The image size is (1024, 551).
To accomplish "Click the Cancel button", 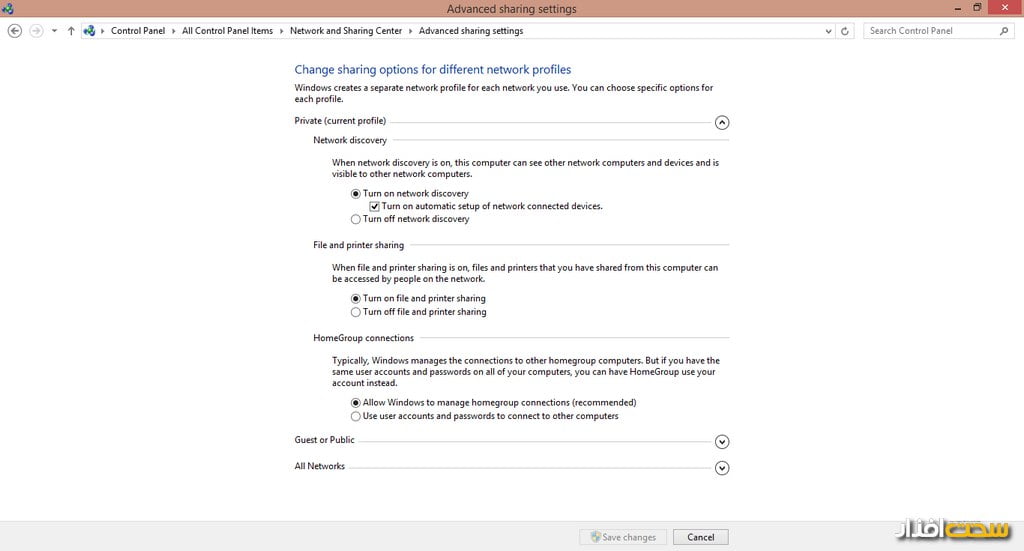I will (x=700, y=537).
